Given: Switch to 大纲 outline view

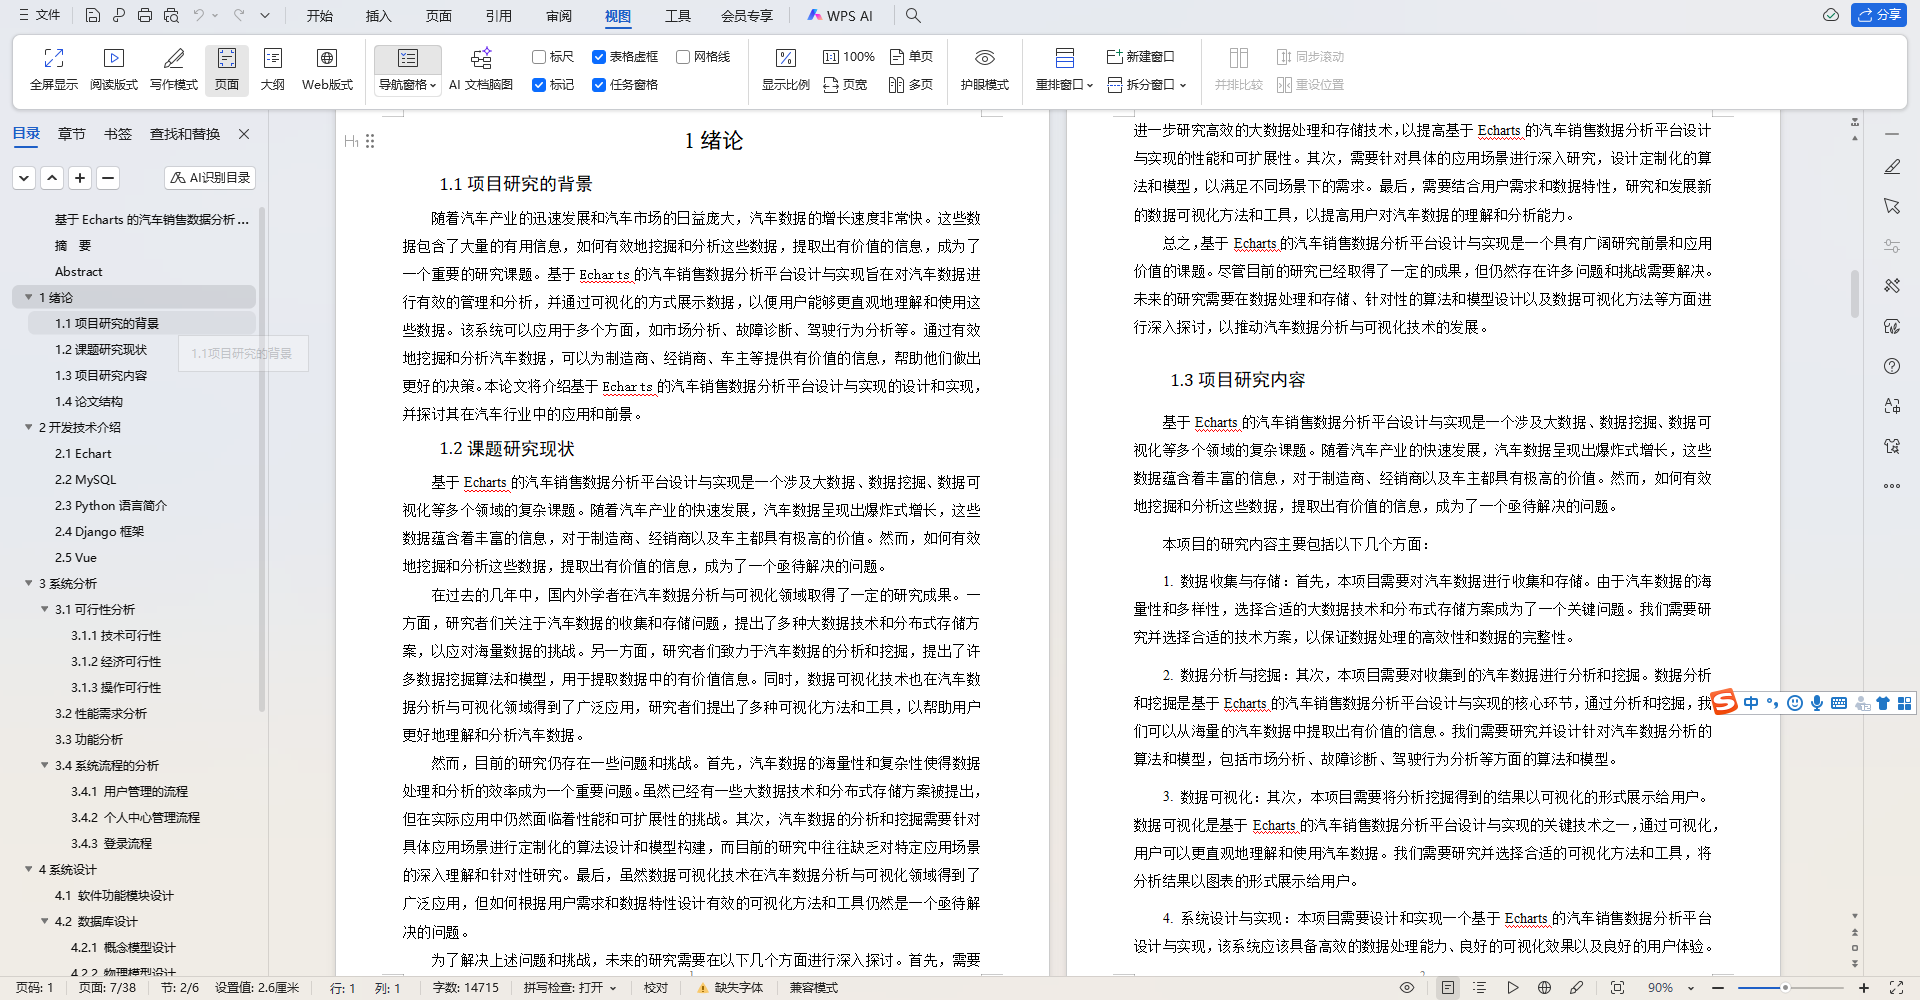Looking at the screenshot, I should click(273, 69).
